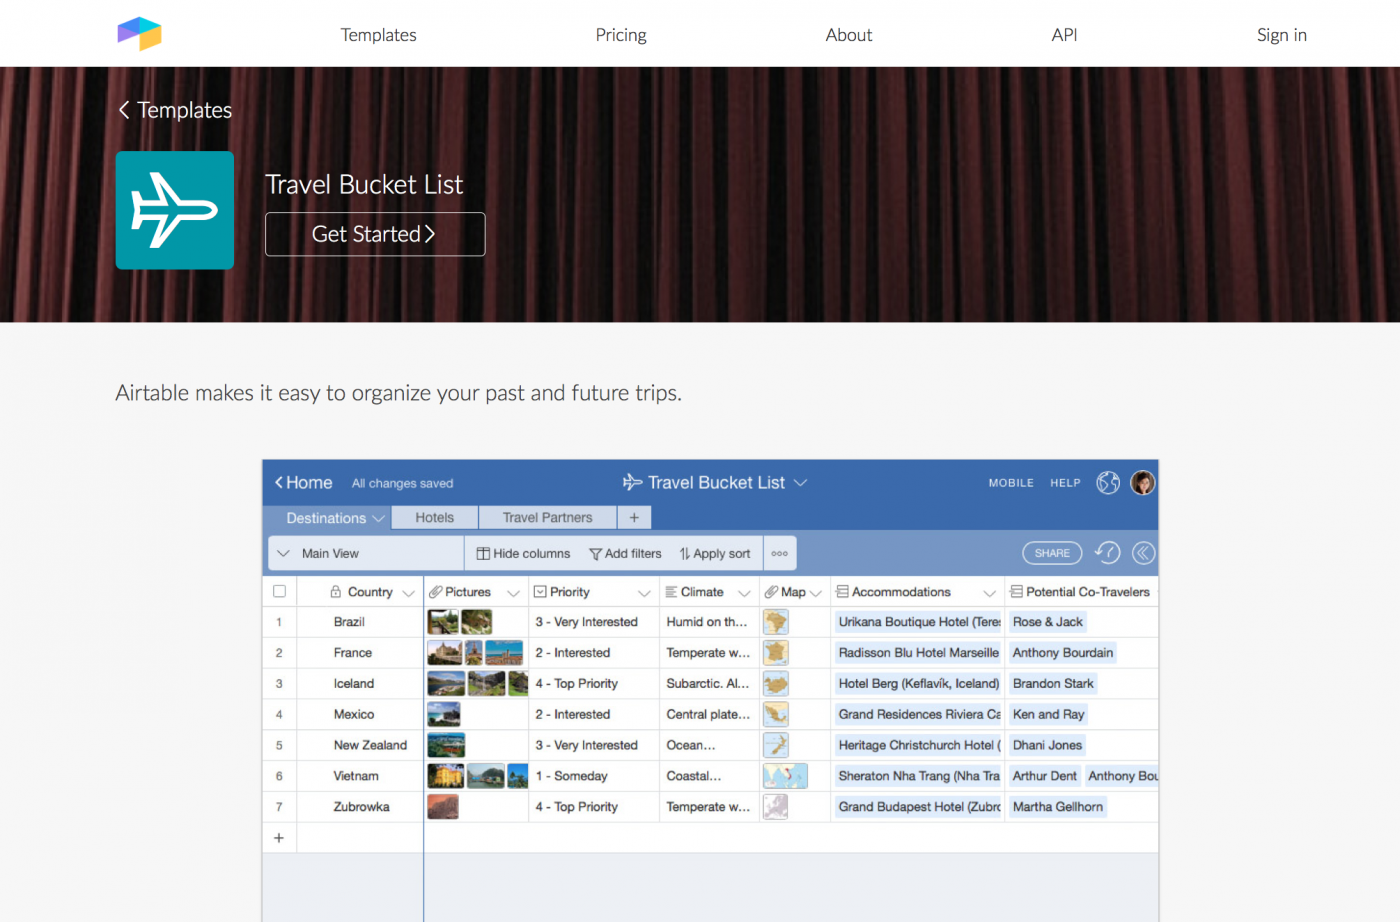The image size is (1400, 922).
Task: Open the user profile avatar
Action: (1142, 483)
